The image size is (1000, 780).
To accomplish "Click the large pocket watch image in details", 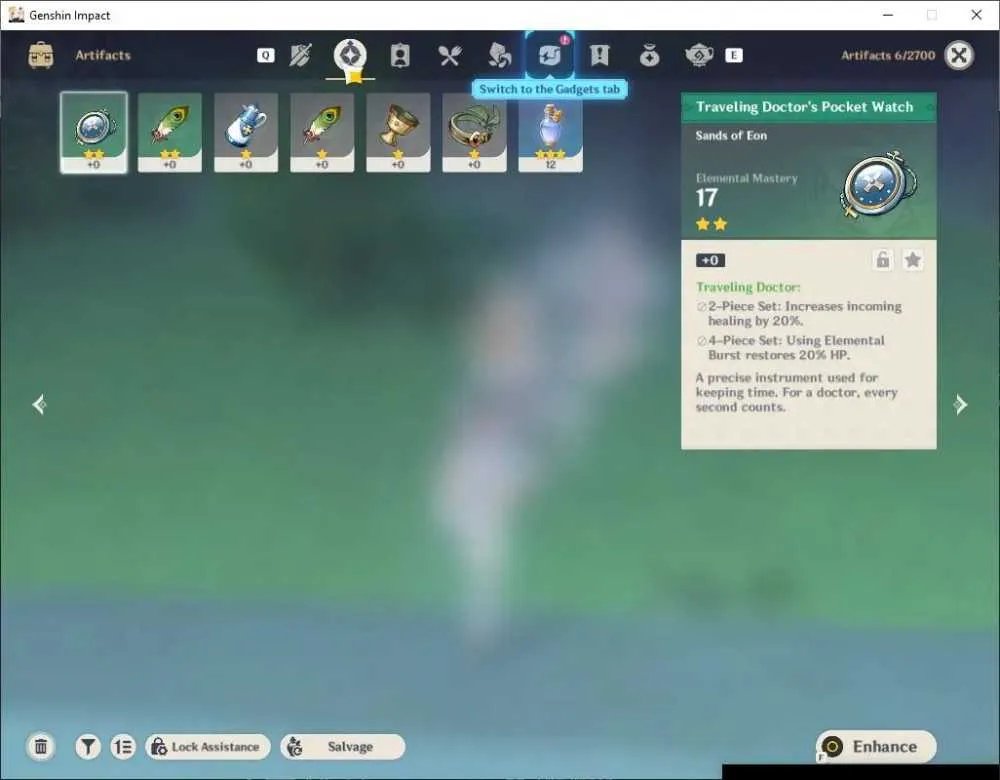I will pyautogui.click(x=880, y=185).
